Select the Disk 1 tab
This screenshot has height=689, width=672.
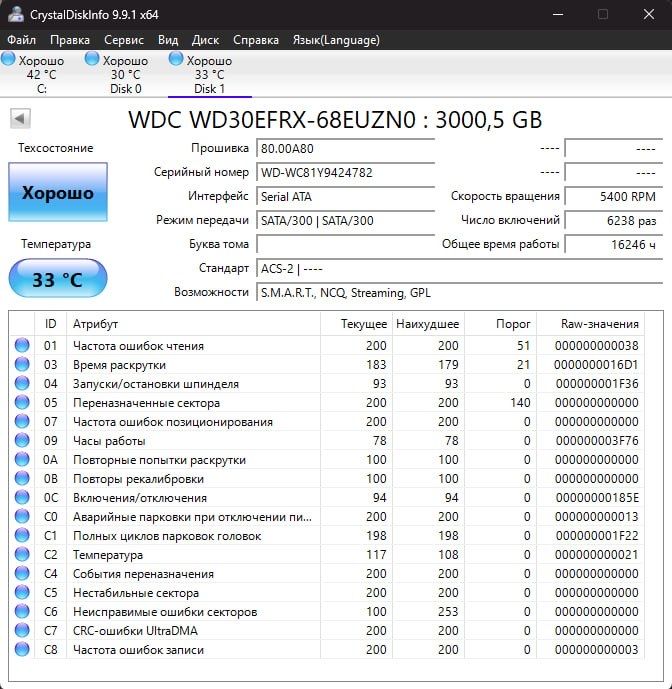coord(210,74)
